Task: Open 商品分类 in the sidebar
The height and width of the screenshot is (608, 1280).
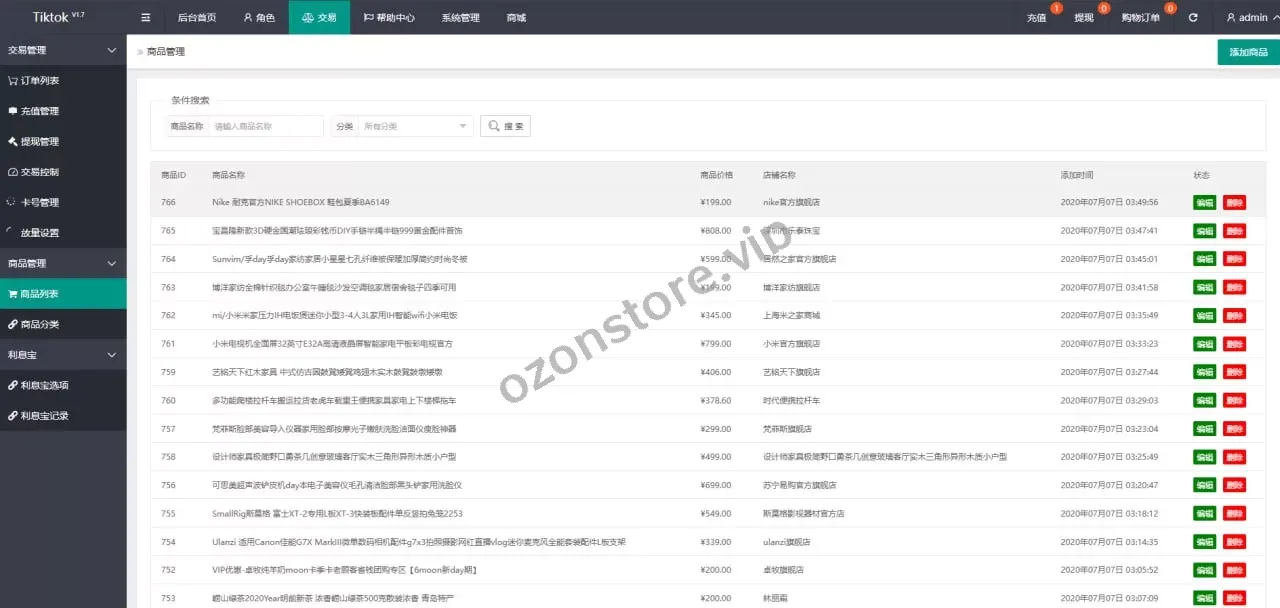Action: pos(40,324)
